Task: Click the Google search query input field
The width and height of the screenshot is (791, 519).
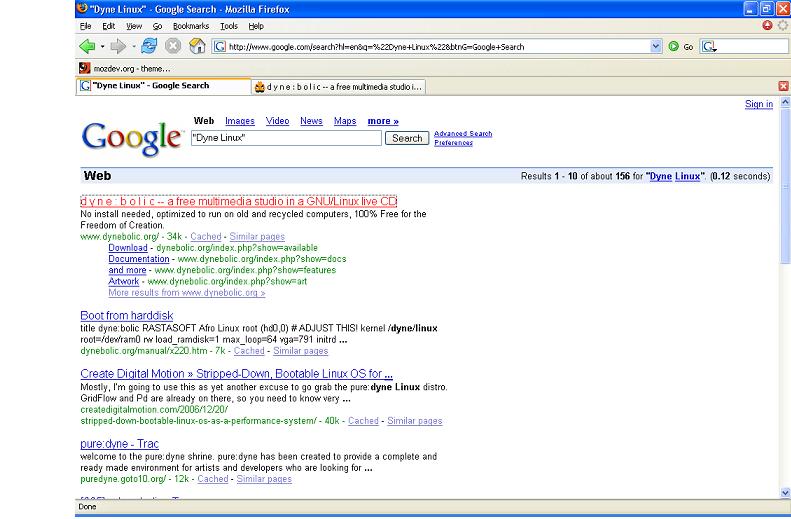Action: click(286, 138)
